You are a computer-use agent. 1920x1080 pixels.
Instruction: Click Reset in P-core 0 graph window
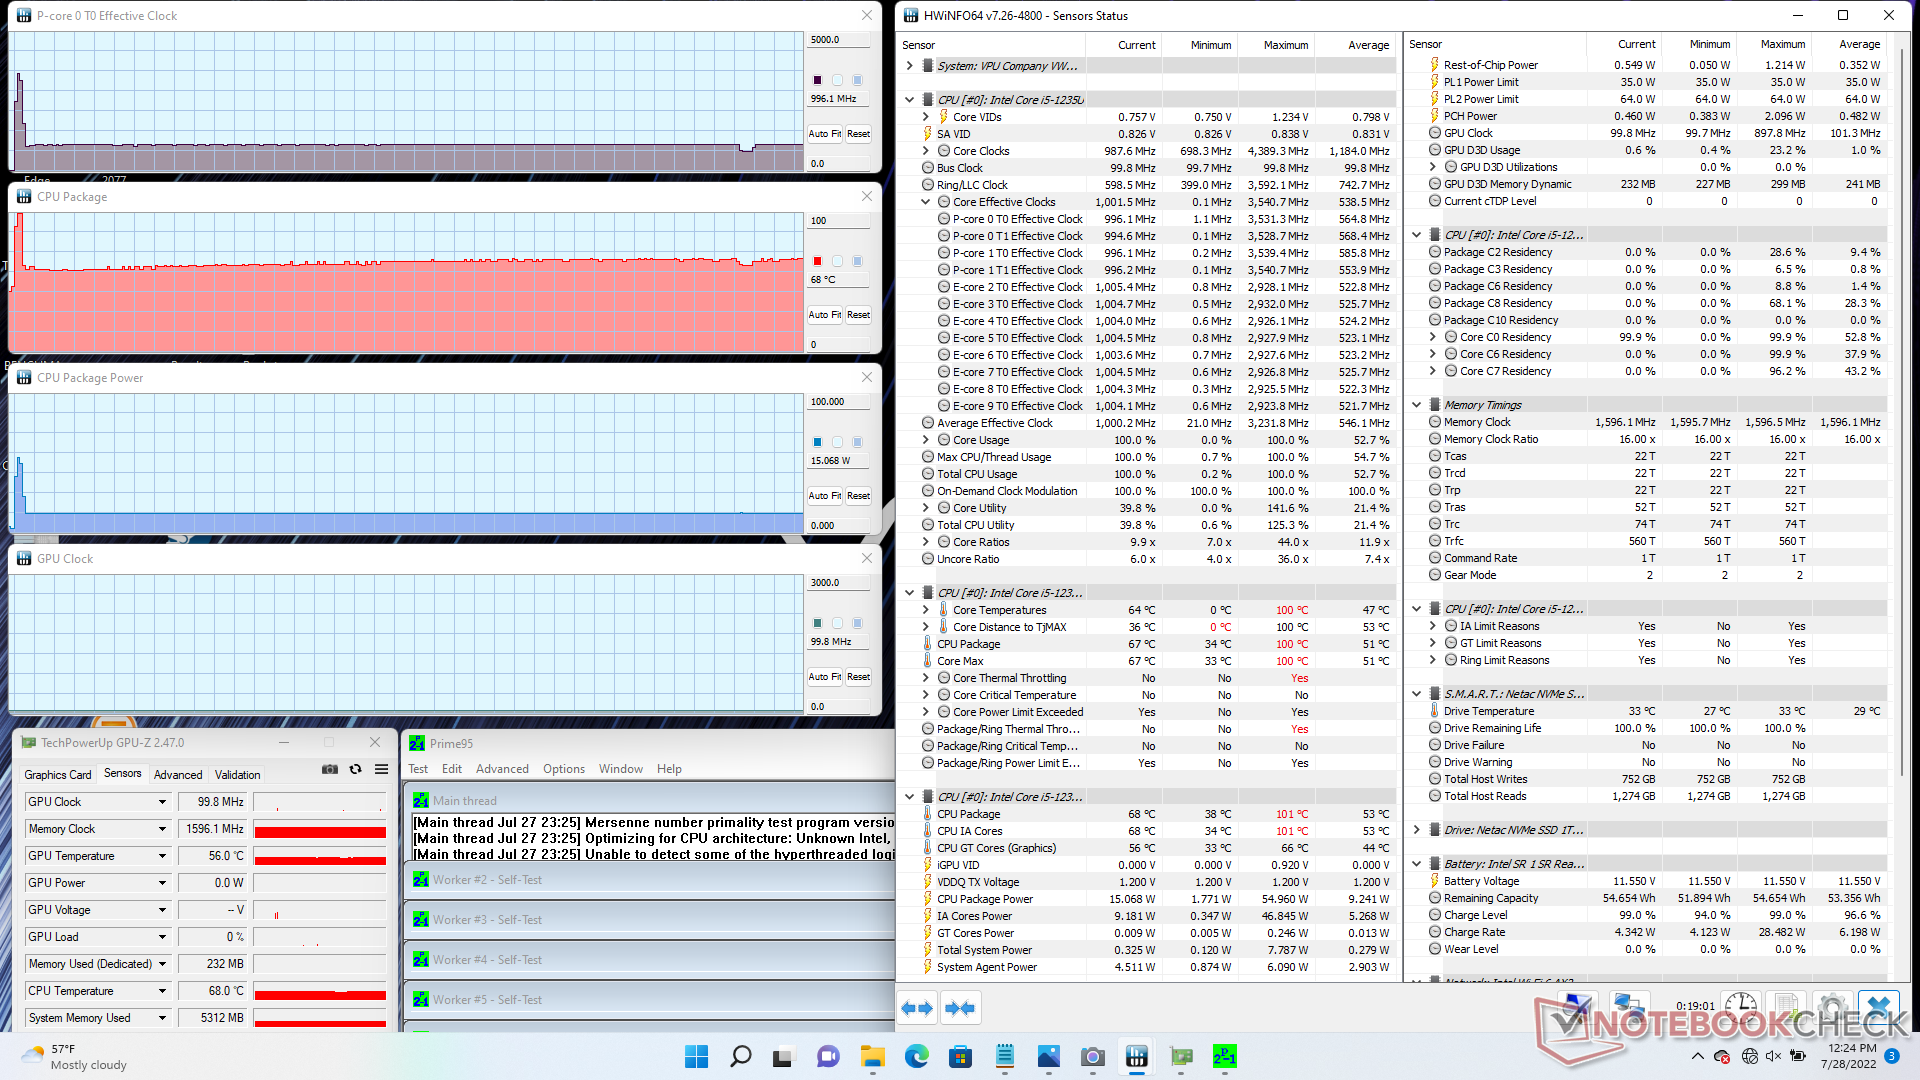click(859, 133)
